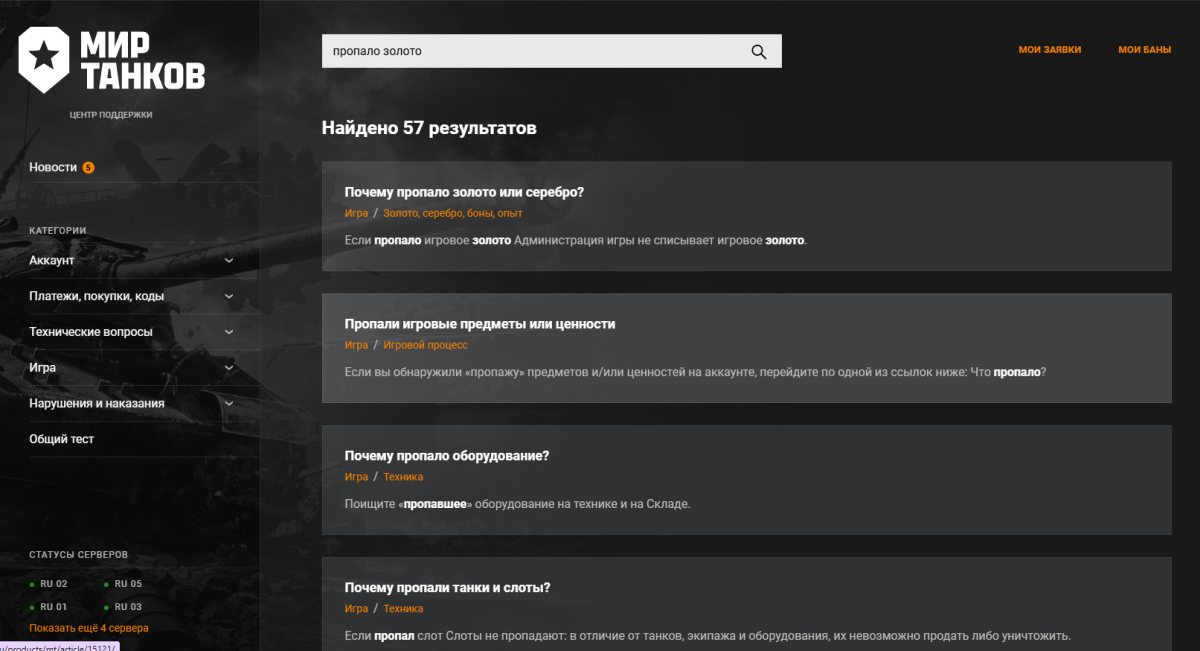This screenshot has height=651, width=1200.
Task: Click the Статусы серверов heading
Action: tap(78, 555)
